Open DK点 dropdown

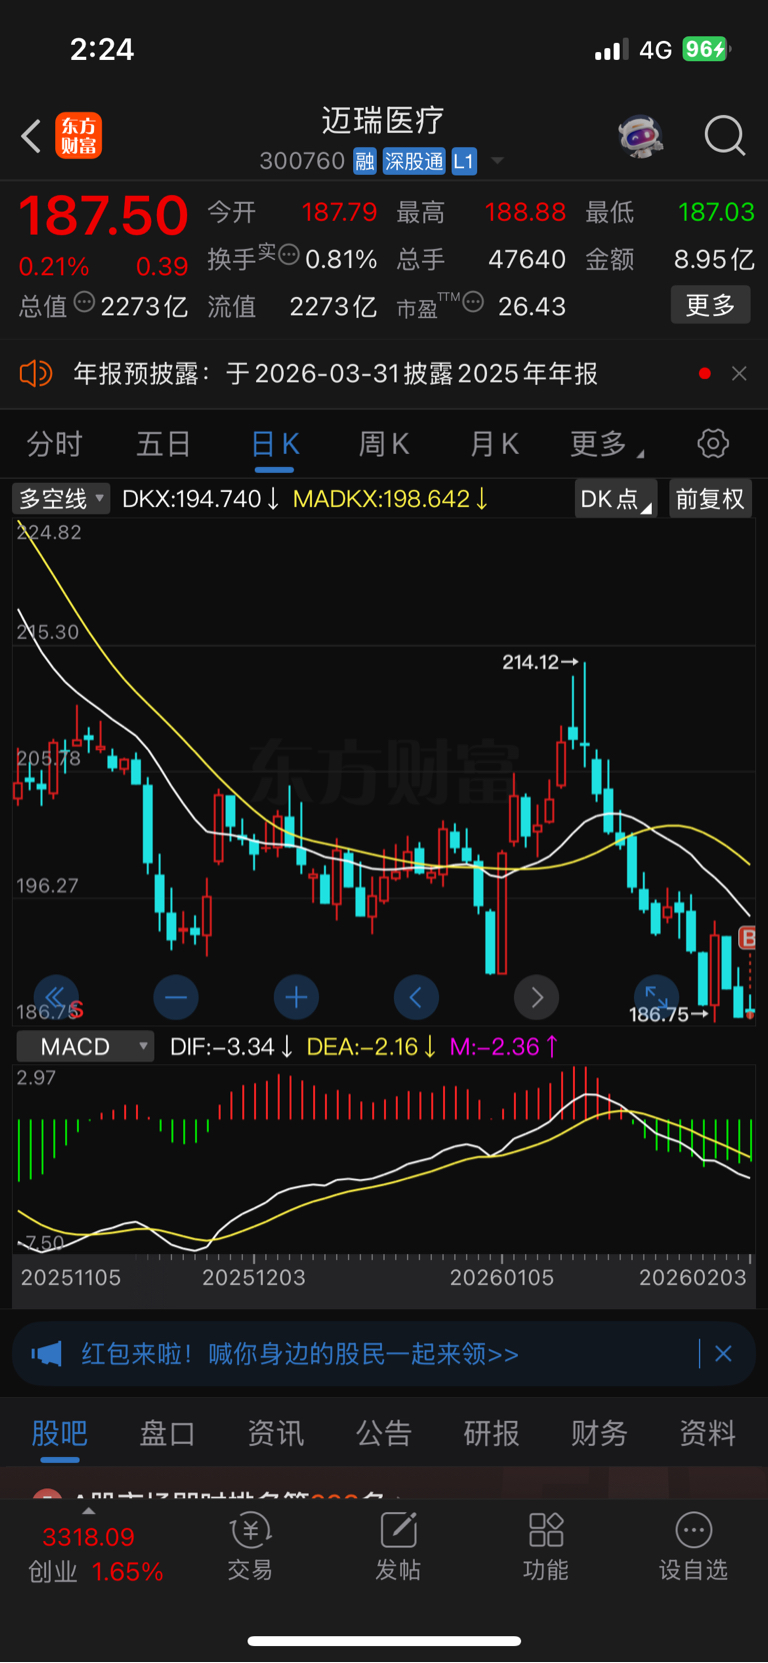tap(615, 498)
